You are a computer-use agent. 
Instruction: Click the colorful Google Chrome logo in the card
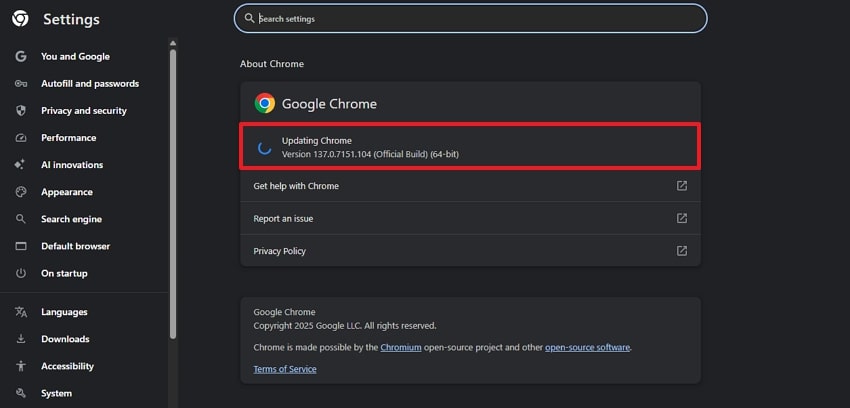coord(265,103)
